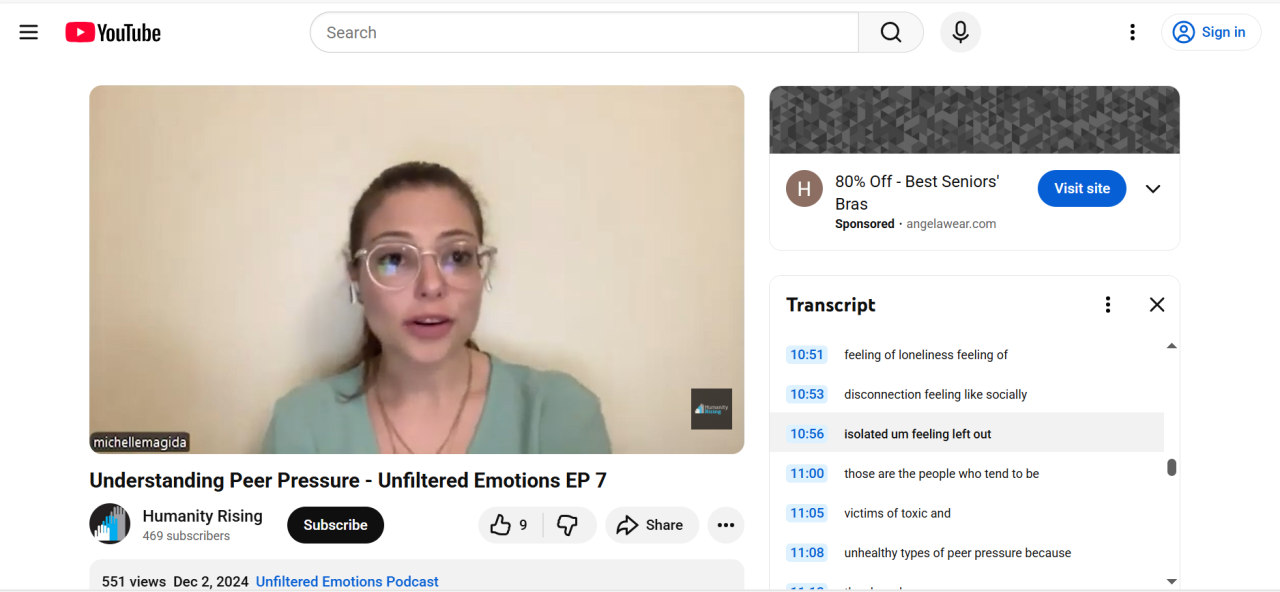The width and height of the screenshot is (1280, 592).
Task: Open the settings three-dot menu near Sign in
Action: (x=1132, y=32)
